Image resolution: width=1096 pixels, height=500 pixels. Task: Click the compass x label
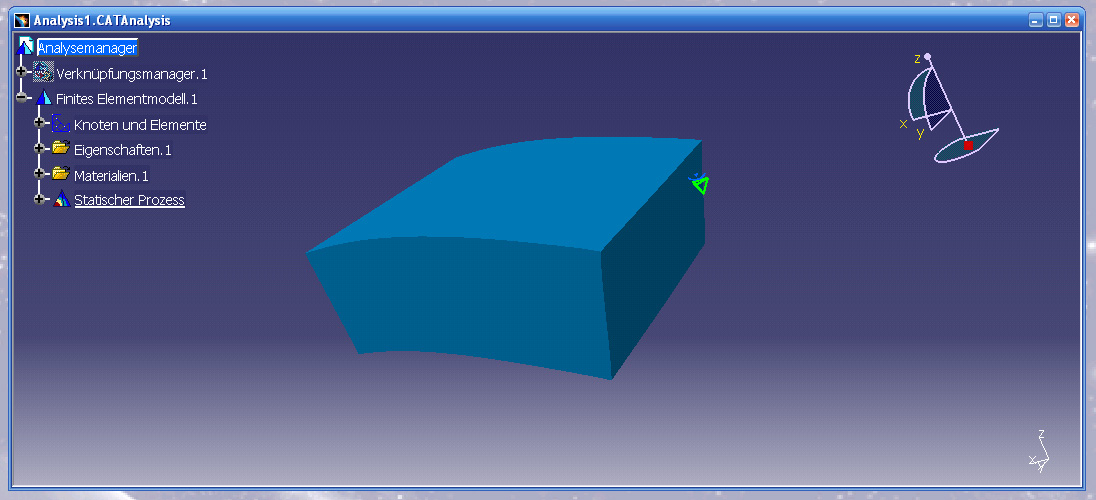pyautogui.click(x=903, y=124)
